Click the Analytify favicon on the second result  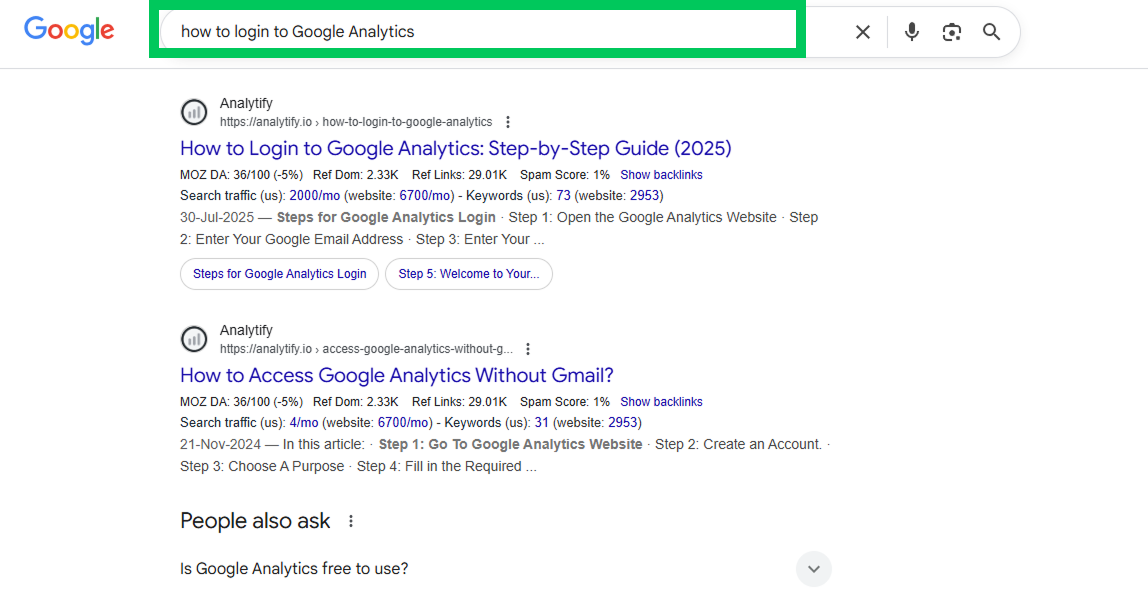pyautogui.click(x=194, y=339)
